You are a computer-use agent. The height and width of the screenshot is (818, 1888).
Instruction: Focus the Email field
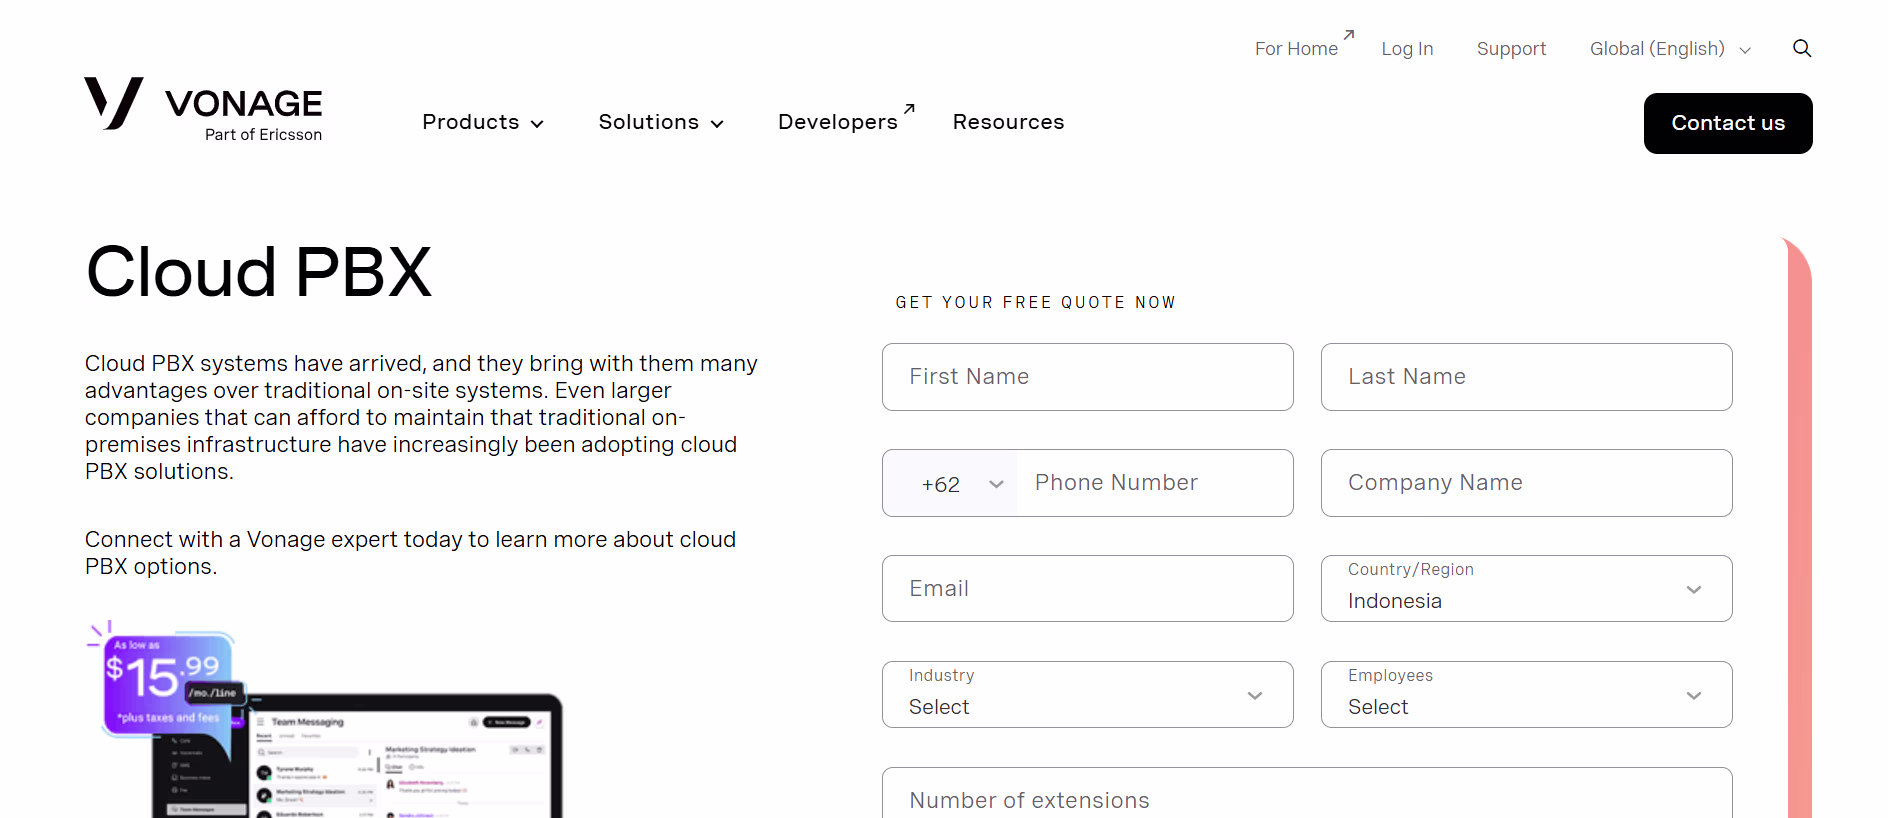click(1088, 589)
